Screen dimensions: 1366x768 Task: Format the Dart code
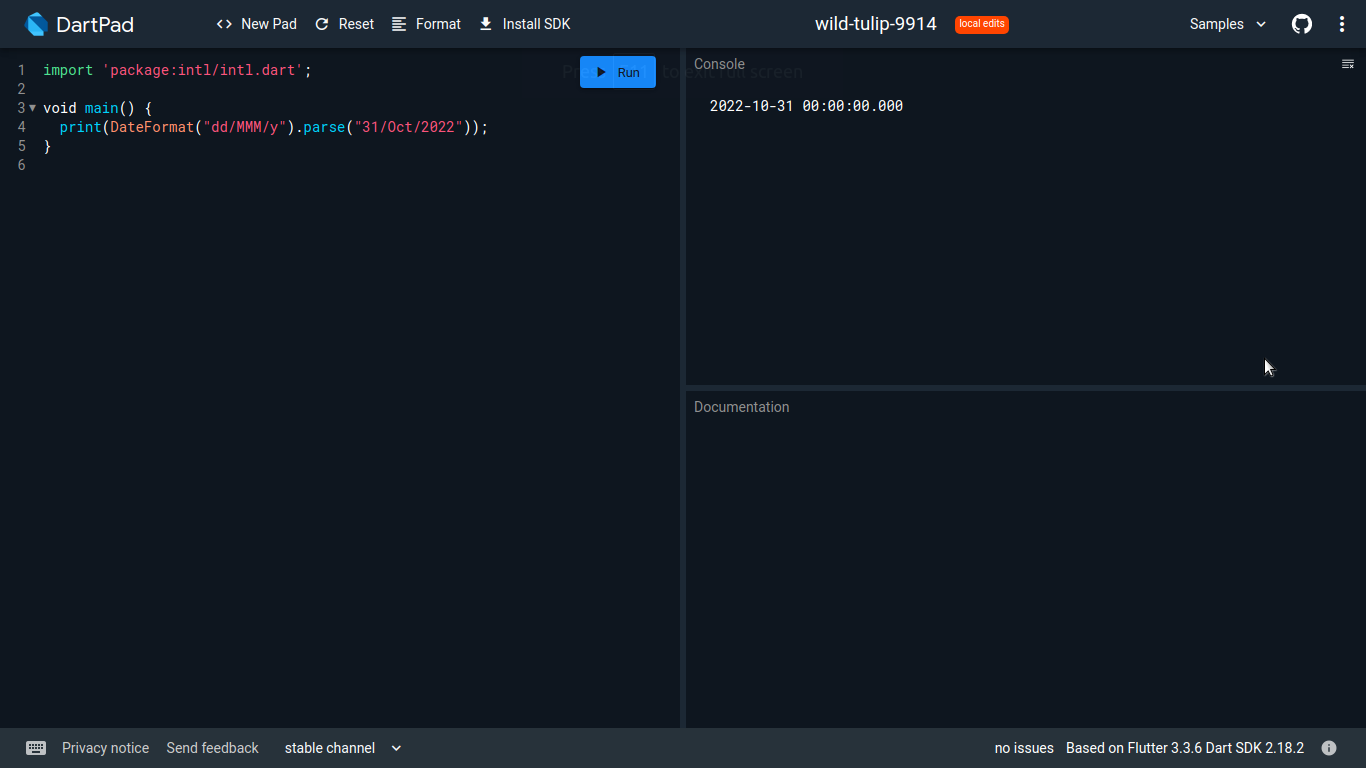pos(427,24)
